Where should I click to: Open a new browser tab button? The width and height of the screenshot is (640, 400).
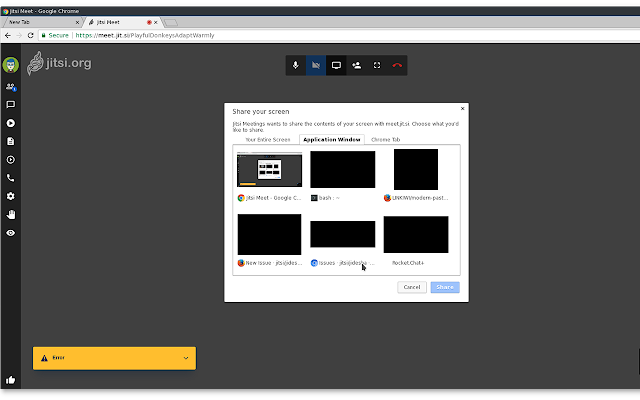(x=171, y=22)
